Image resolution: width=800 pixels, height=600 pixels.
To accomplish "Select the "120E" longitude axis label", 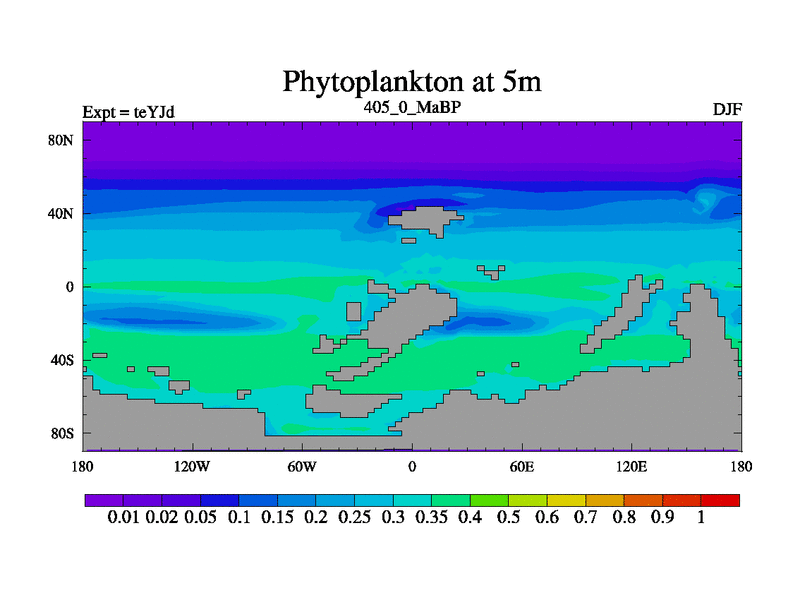I will point(631,467).
